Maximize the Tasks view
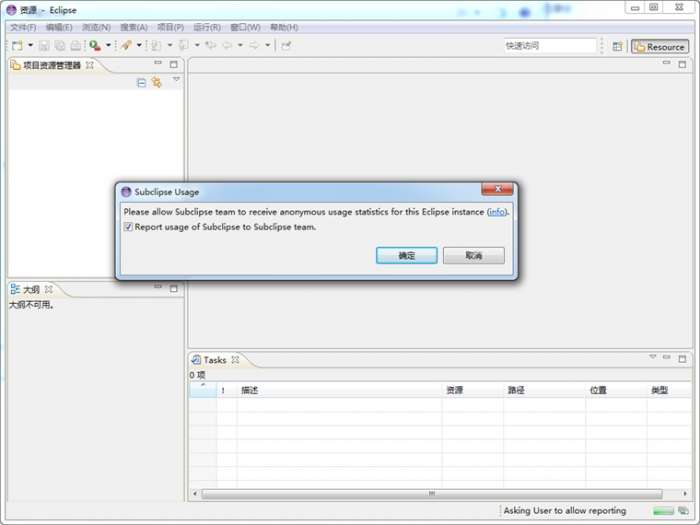700x525 pixels. (x=682, y=358)
